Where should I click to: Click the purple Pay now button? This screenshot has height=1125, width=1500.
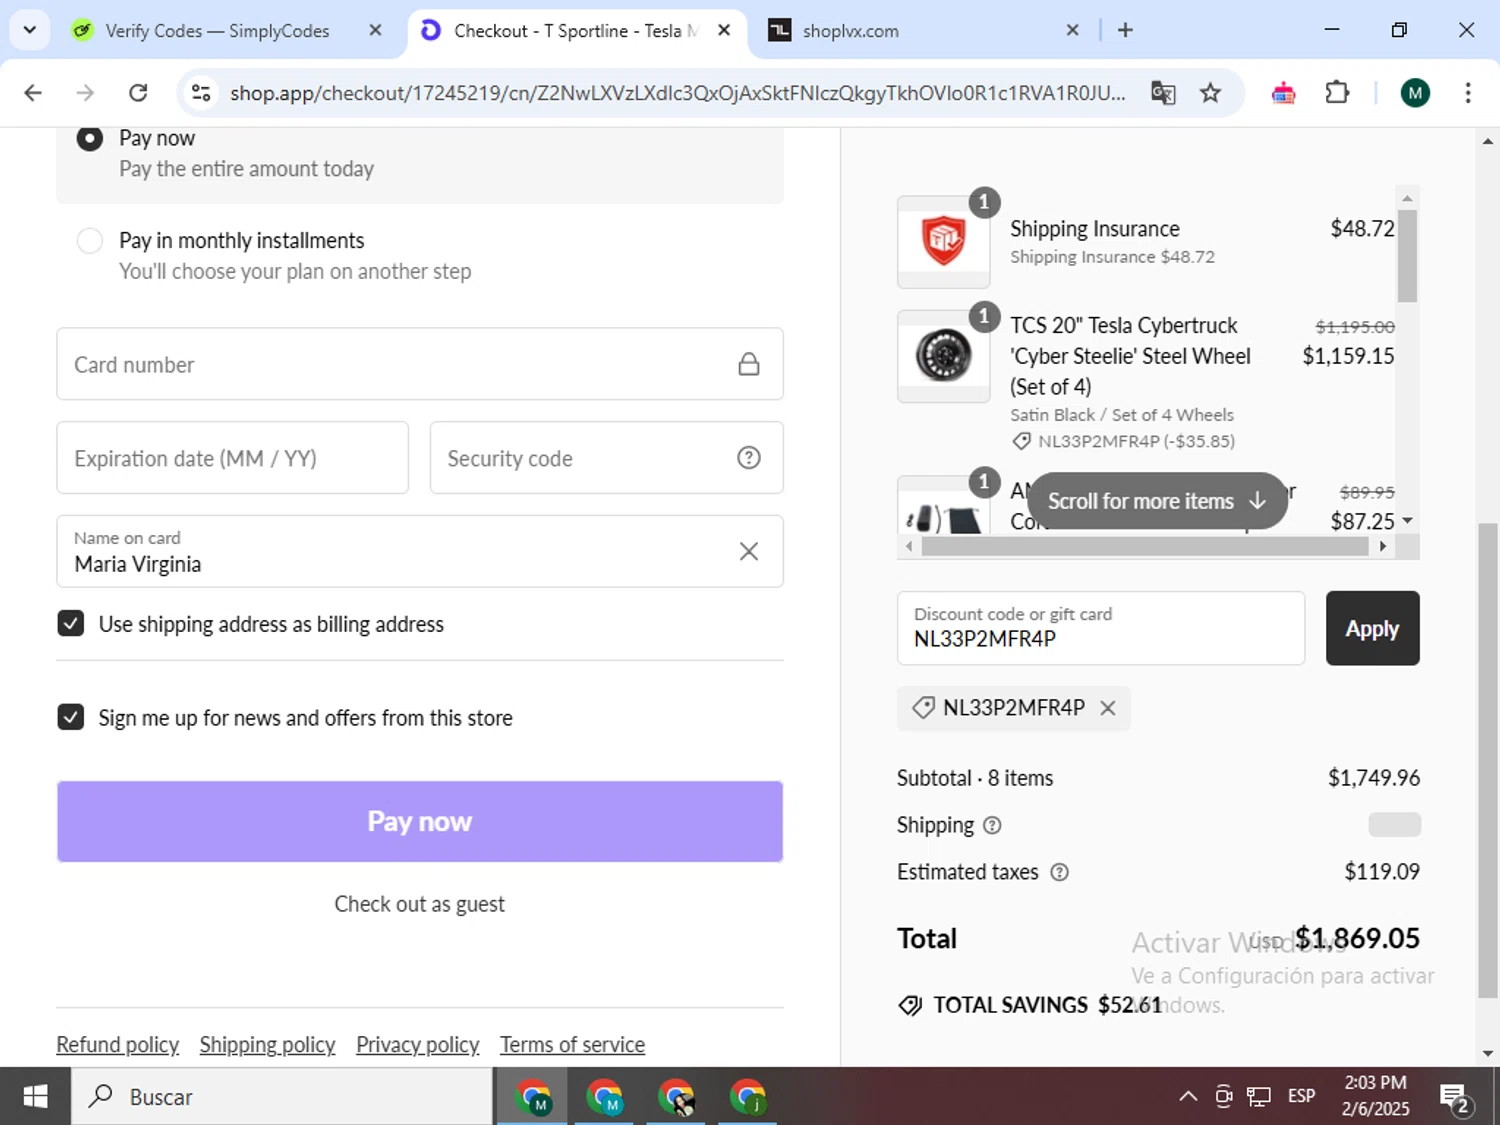420,821
